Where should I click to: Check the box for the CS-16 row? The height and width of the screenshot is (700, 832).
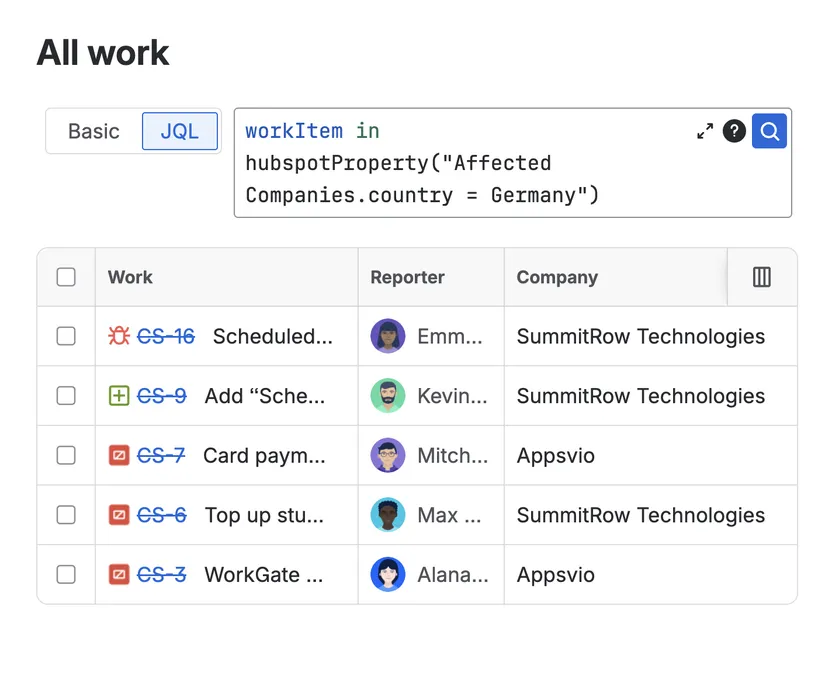click(66, 336)
